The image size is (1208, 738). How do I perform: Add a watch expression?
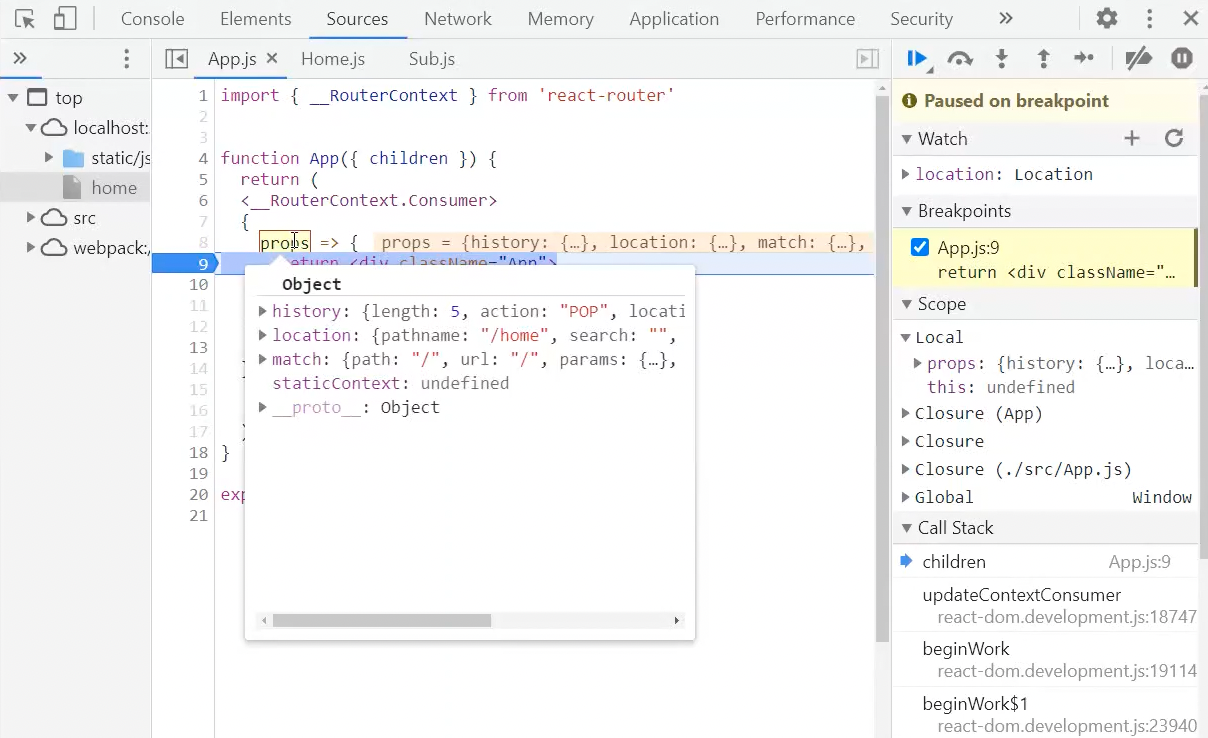tap(1132, 139)
